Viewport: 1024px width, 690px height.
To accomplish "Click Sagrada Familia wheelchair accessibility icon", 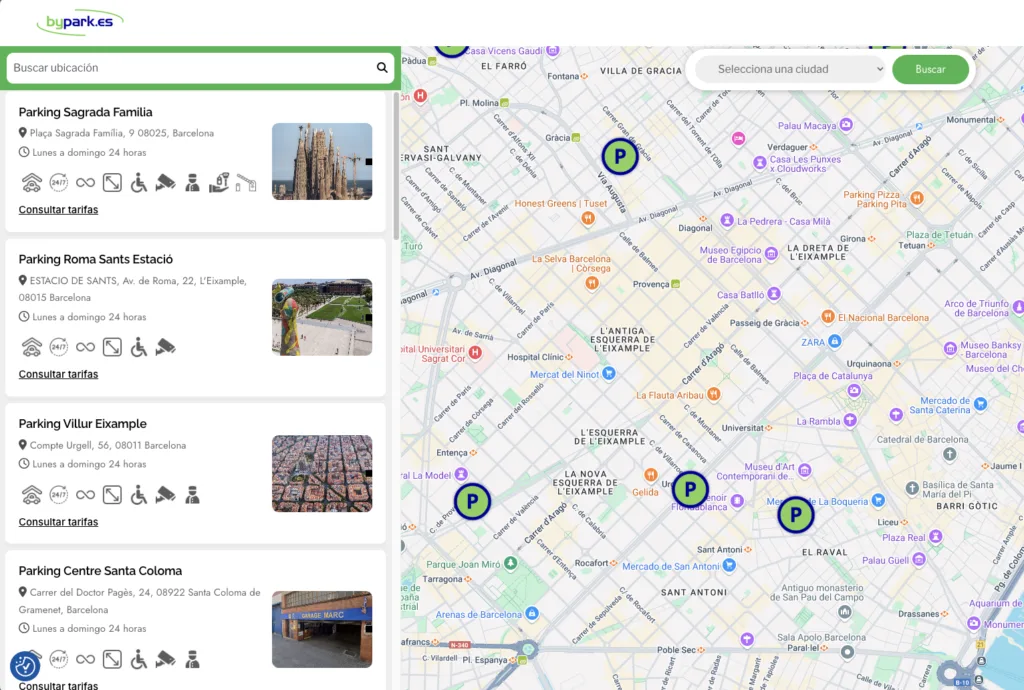I will [138, 183].
